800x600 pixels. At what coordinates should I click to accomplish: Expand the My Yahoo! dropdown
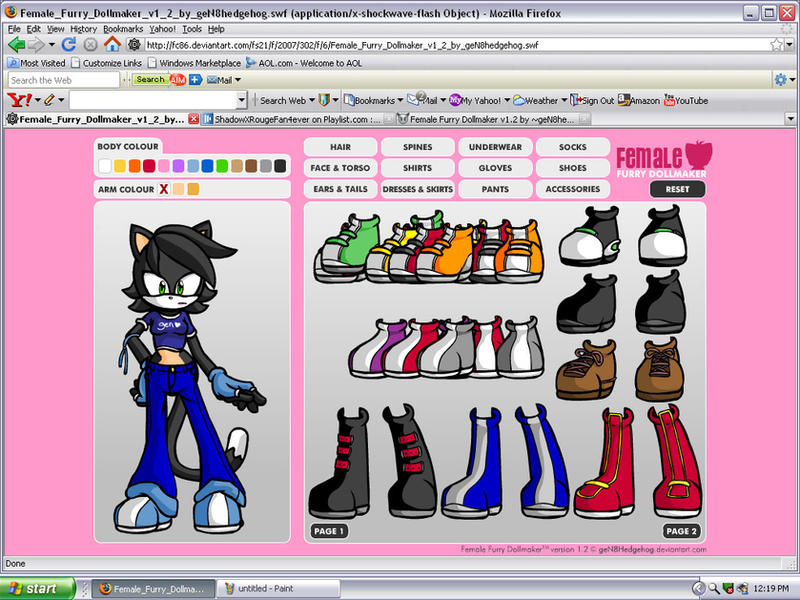click(x=507, y=100)
